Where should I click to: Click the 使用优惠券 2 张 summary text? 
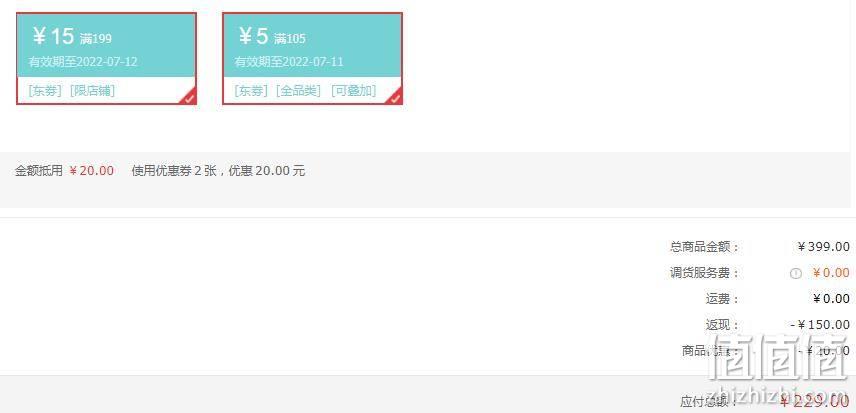pos(174,171)
